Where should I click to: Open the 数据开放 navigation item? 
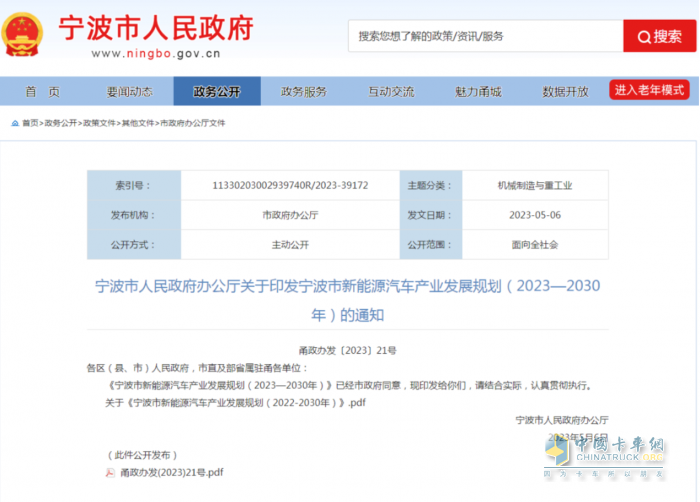coord(565,91)
